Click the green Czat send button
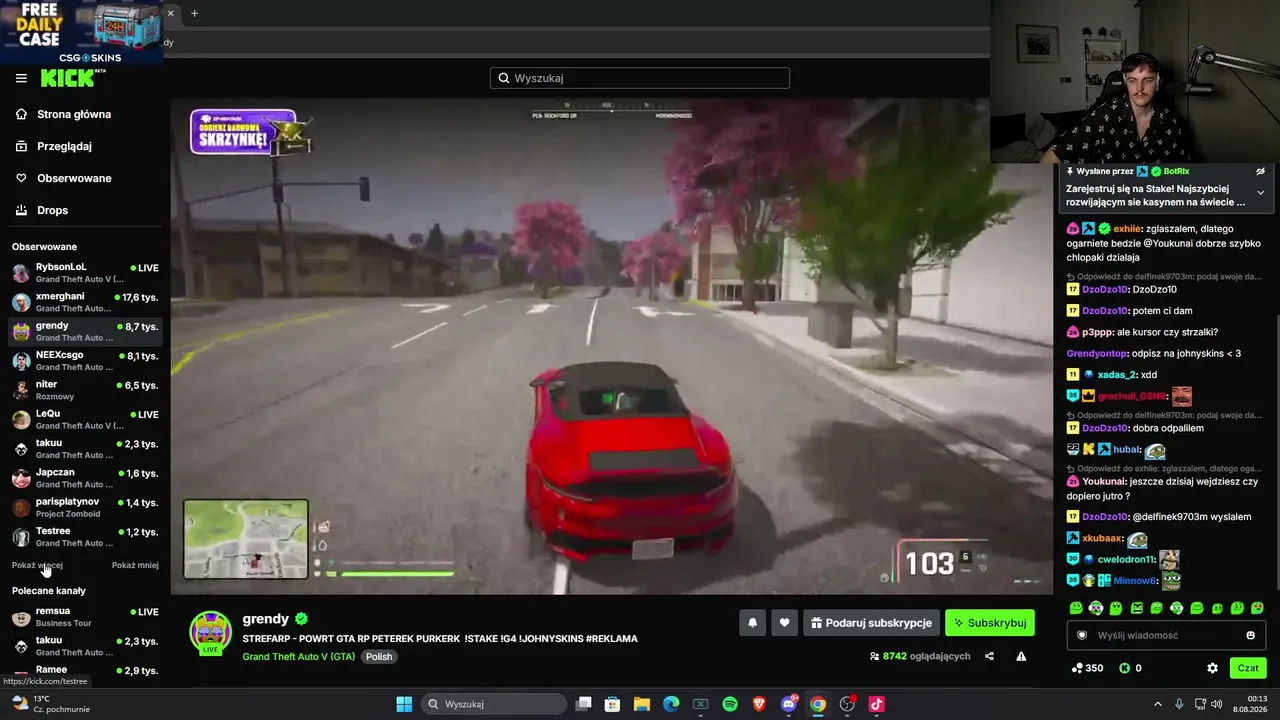1280x720 pixels. coord(1248,668)
